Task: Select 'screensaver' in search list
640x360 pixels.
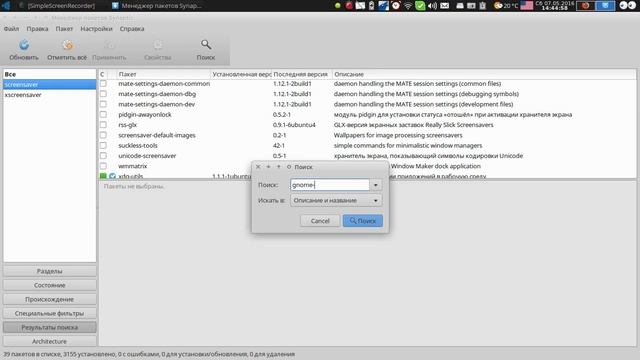Action: pyautogui.click(x=49, y=84)
